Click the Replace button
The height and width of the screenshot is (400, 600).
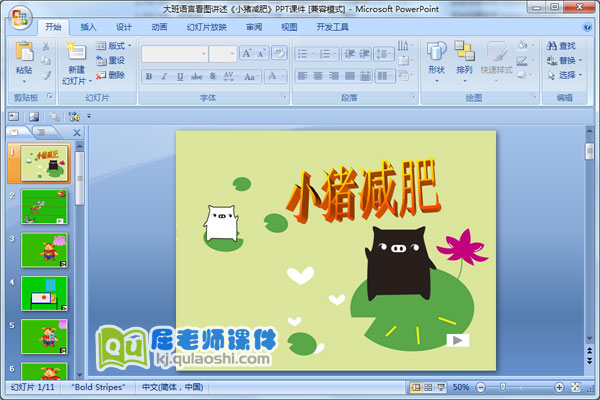[x=562, y=60]
